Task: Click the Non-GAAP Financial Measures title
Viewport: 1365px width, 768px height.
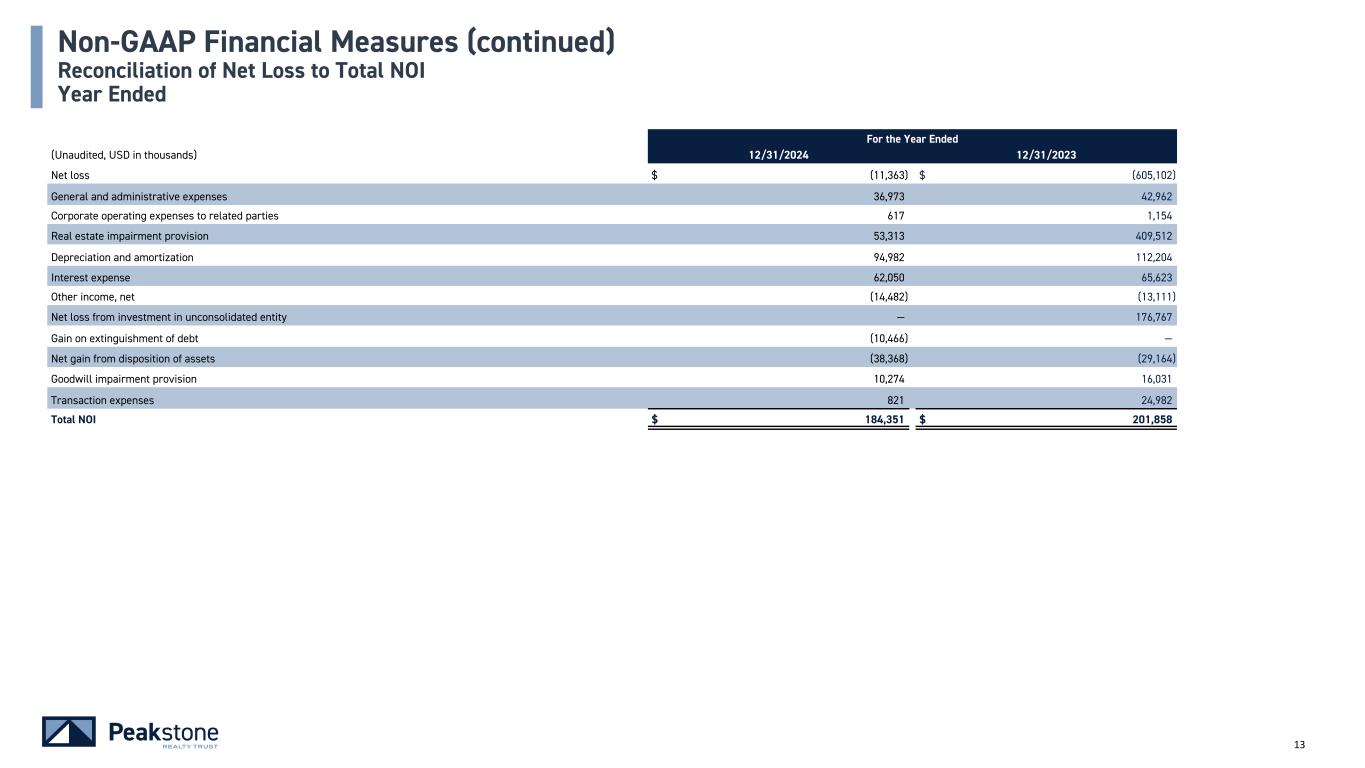Action: point(336,43)
